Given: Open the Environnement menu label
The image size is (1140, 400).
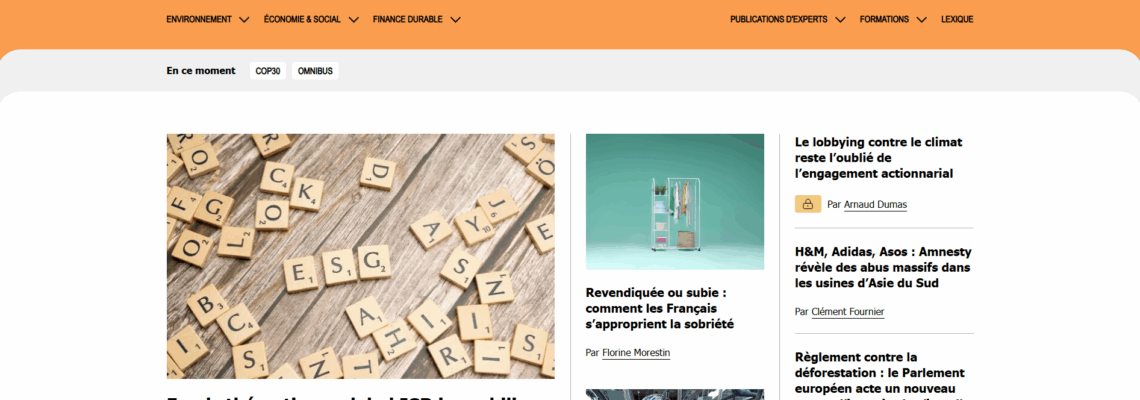Looking at the screenshot, I should 199,20.
